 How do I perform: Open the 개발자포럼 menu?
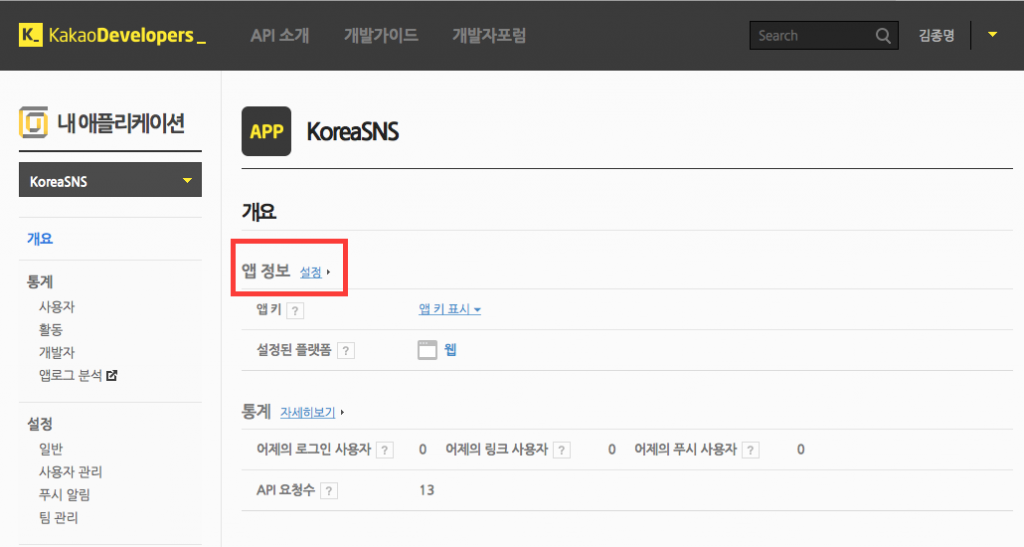click(x=489, y=35)
